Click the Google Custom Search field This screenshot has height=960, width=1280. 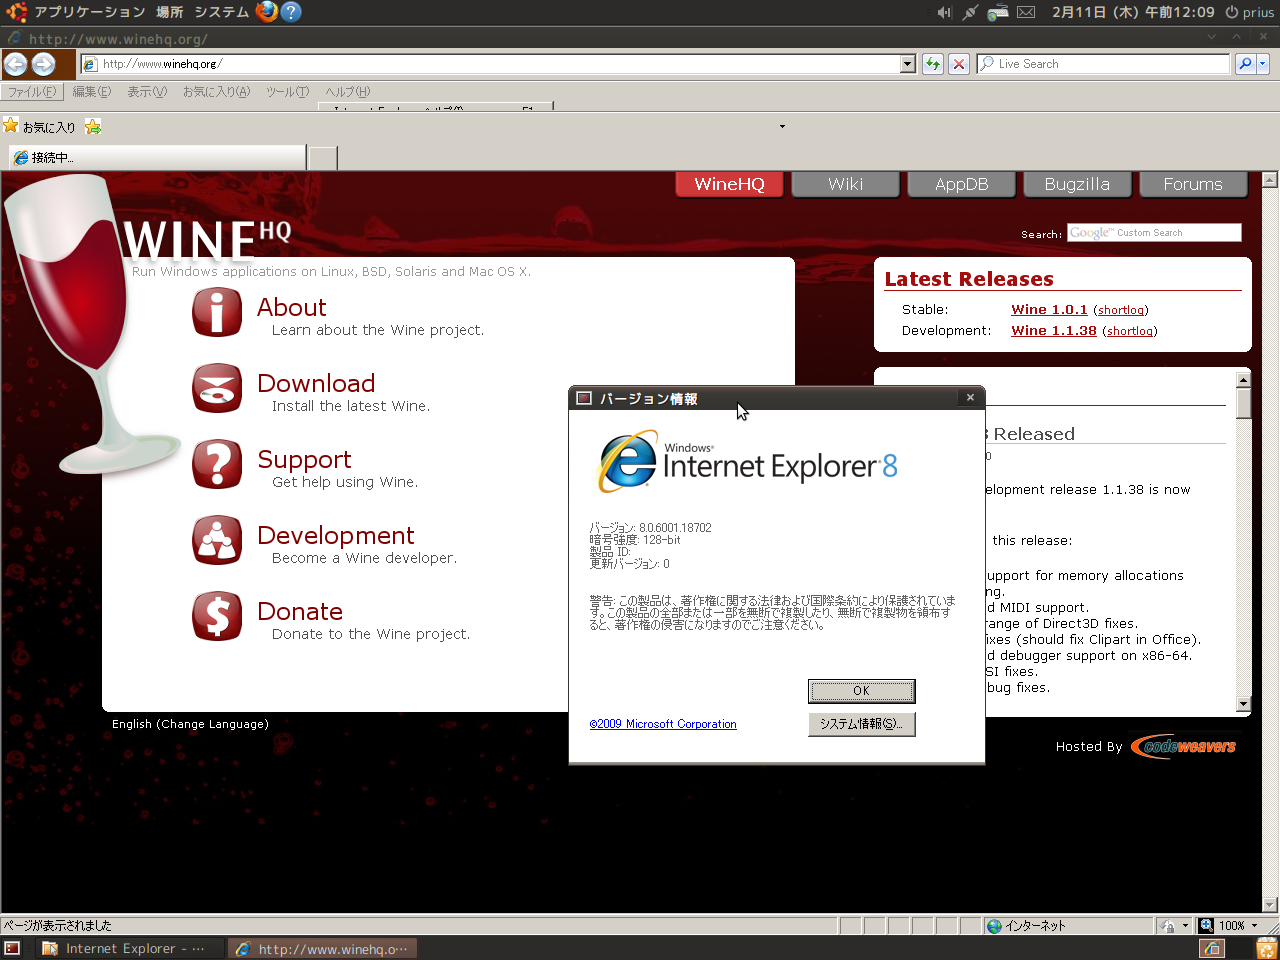(x=1154, y=233)
